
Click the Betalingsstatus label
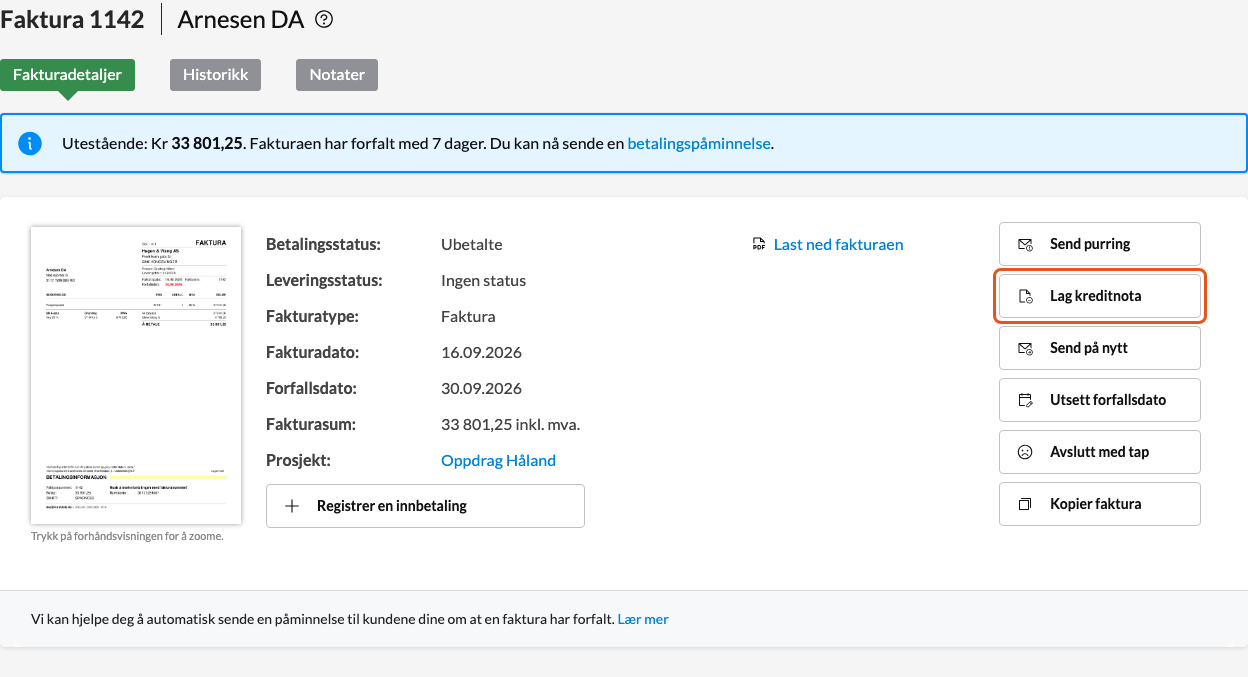point(324,244)
